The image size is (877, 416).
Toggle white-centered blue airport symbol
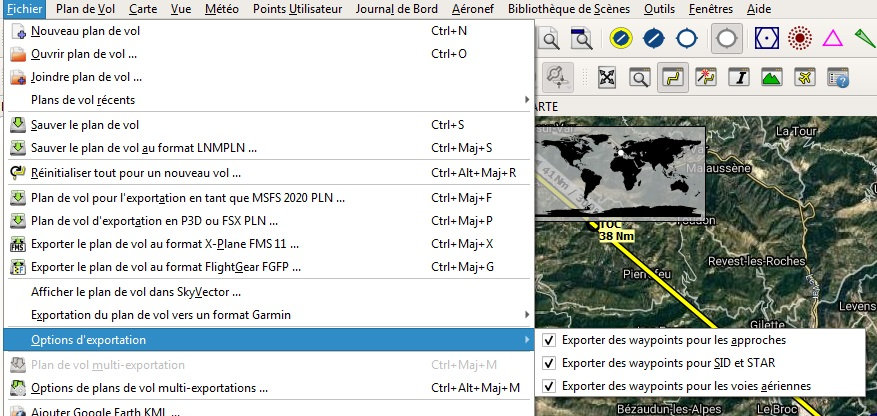[686, 39]
